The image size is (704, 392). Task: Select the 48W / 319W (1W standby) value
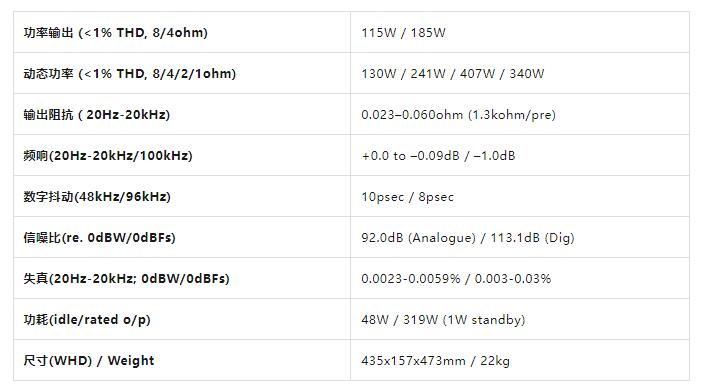(443, 320)
